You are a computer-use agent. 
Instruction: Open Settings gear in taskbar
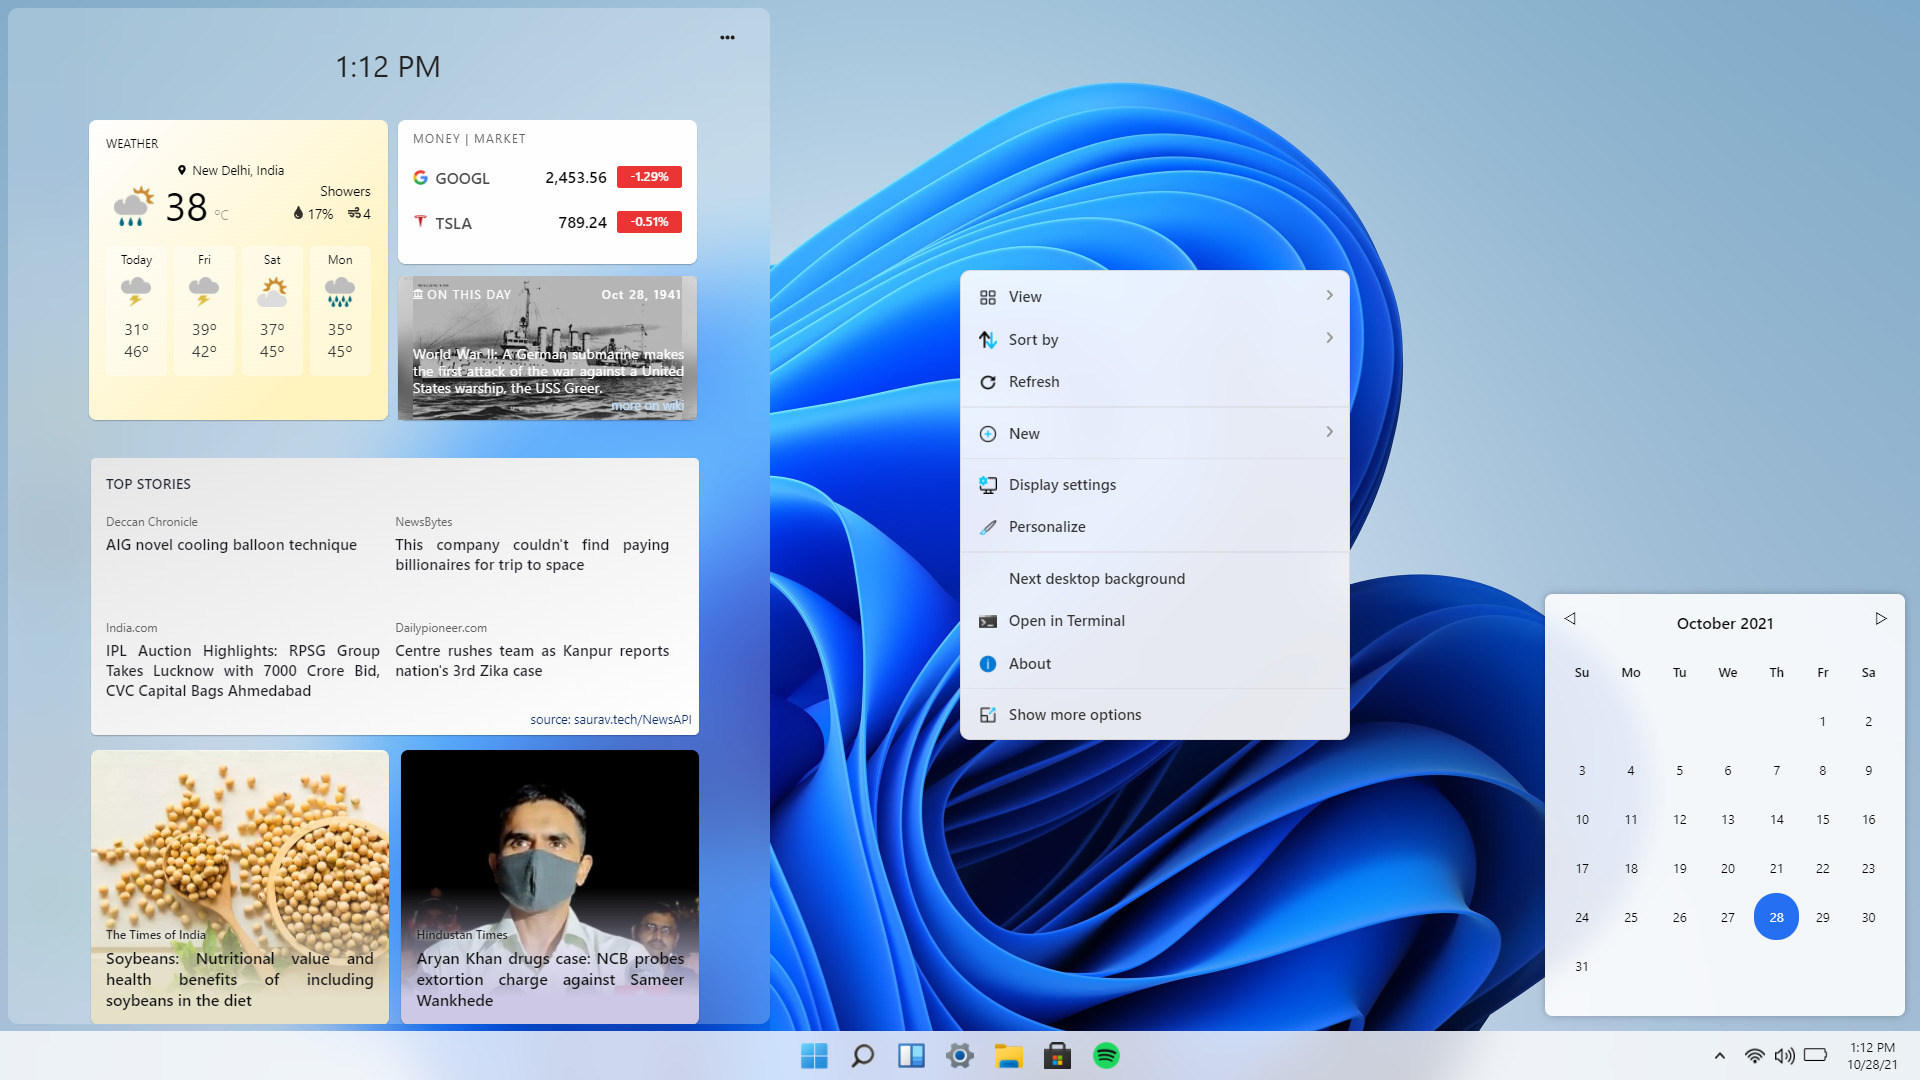(960, 1056)
